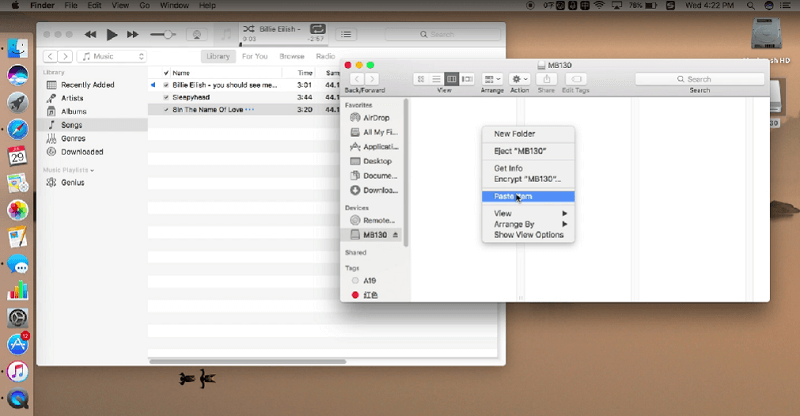Click the repeat icon in iTunes display
Image resolution: width=800 pixels, height=416 pixels.
point(317,30)
